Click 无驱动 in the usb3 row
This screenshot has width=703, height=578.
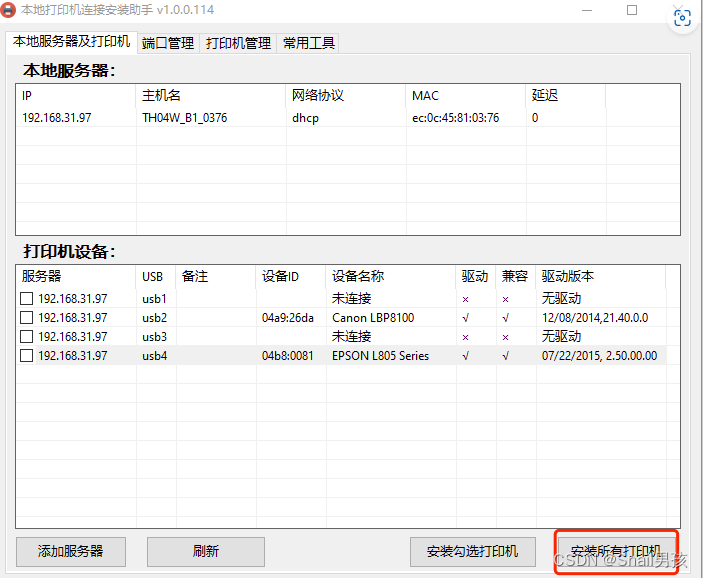561,336
